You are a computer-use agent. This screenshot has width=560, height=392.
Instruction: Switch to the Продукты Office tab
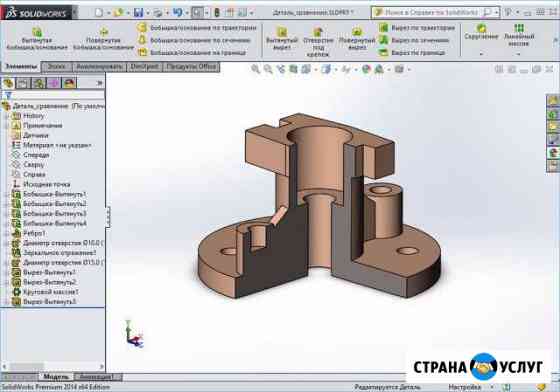click(x=191, y=67)
